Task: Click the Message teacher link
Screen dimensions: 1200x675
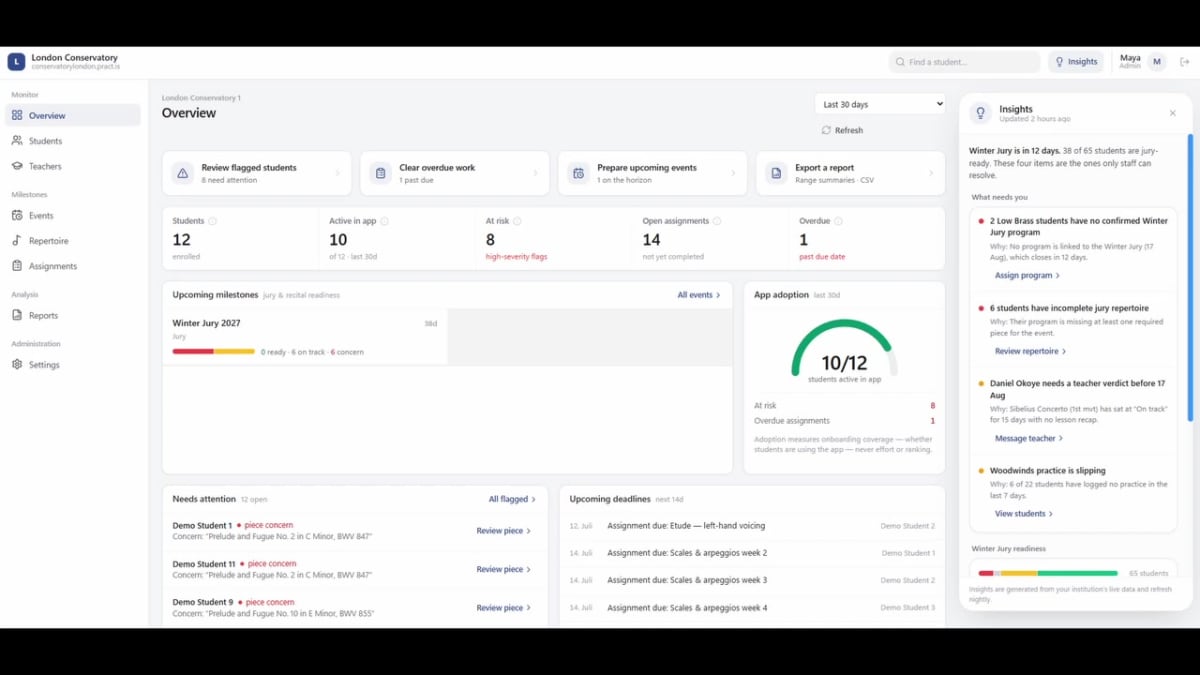Action: tap(1028, 438)
